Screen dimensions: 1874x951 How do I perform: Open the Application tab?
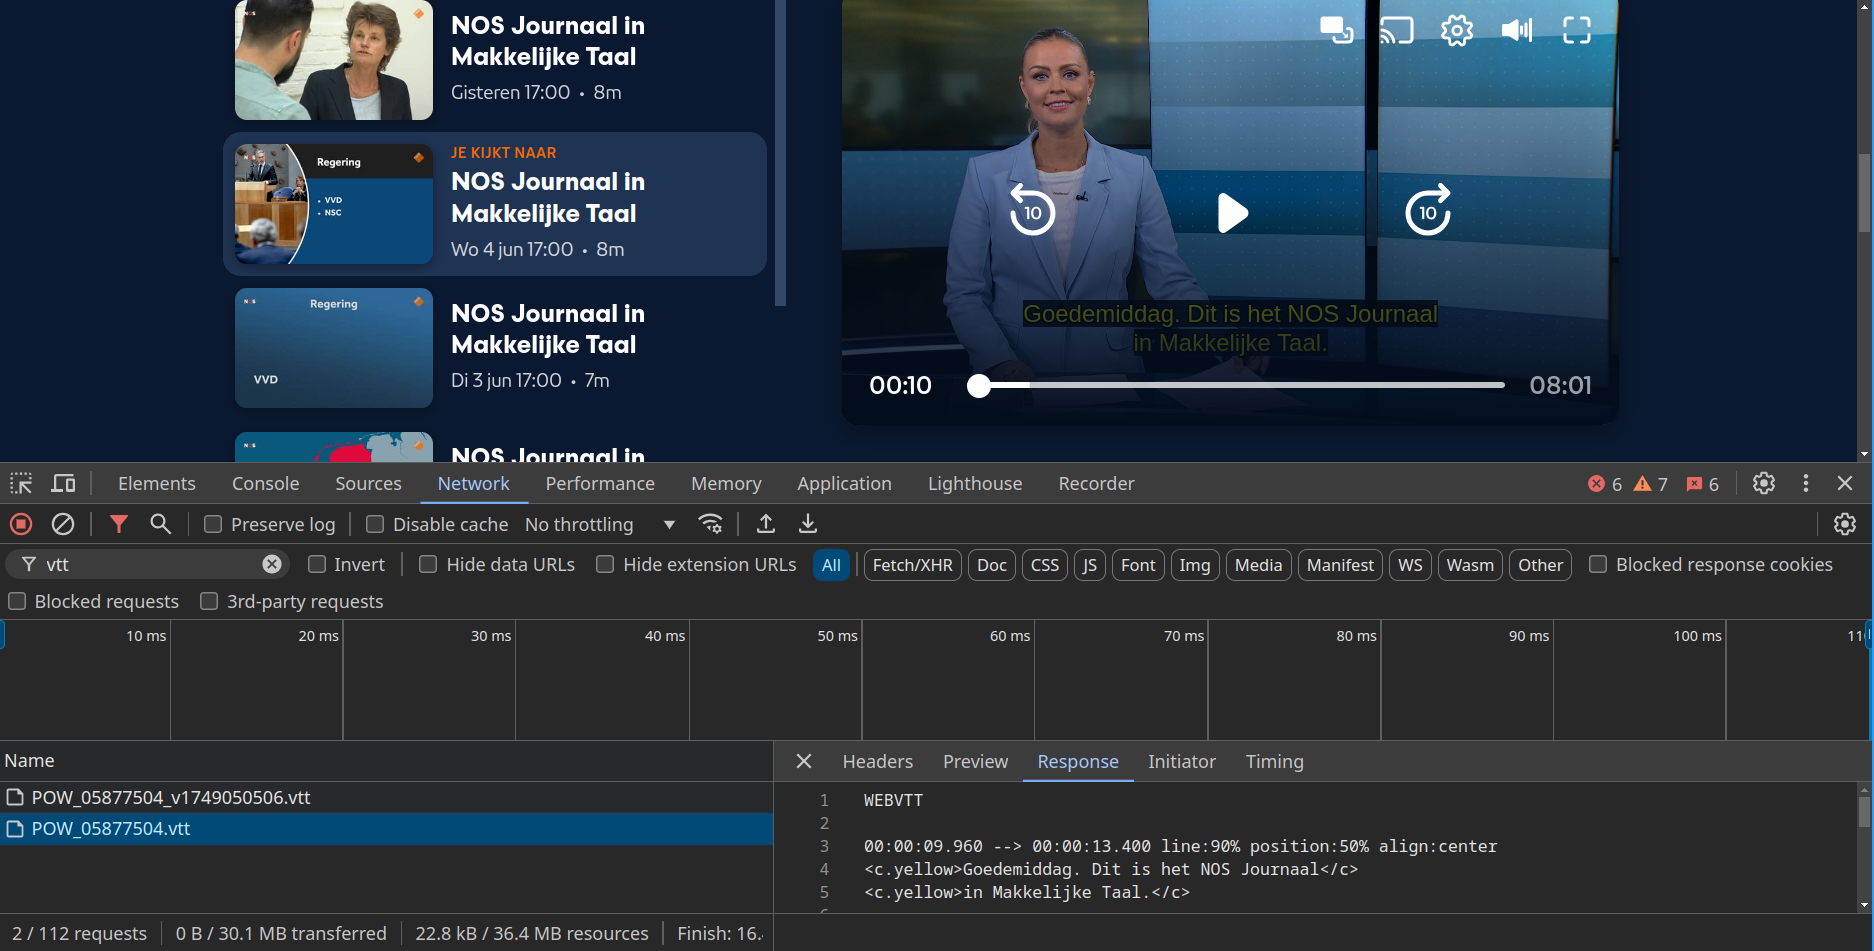[844, 483]
